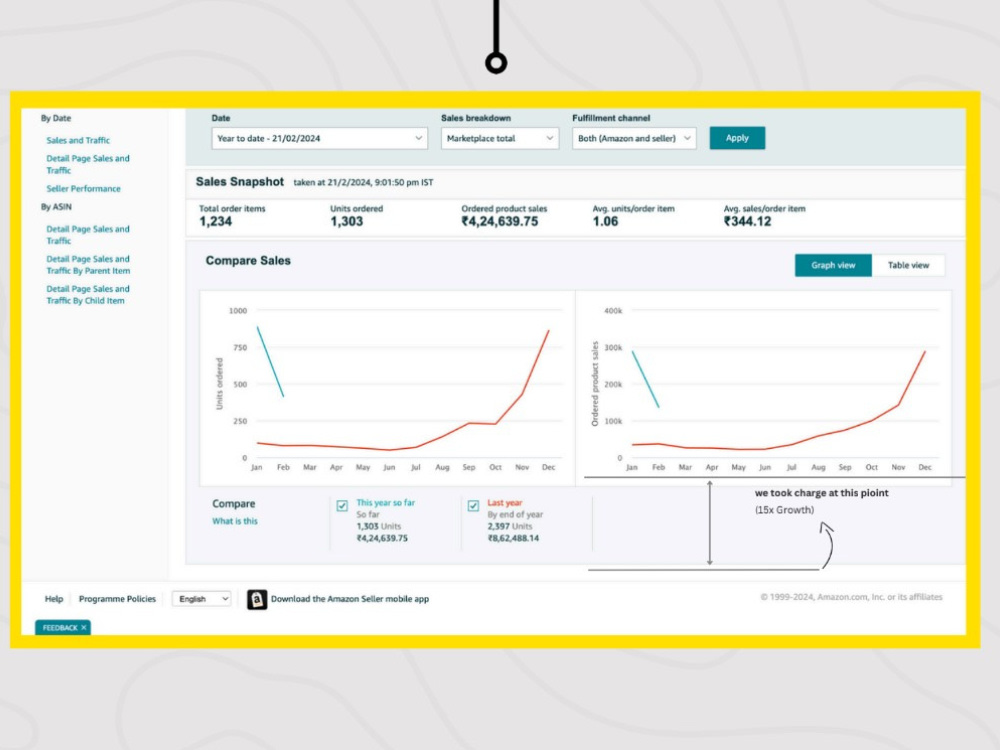Click the Units ordered value 1,303
Image resolution: width=1000 pixels, height=750 pixels.
coord(346,221)
